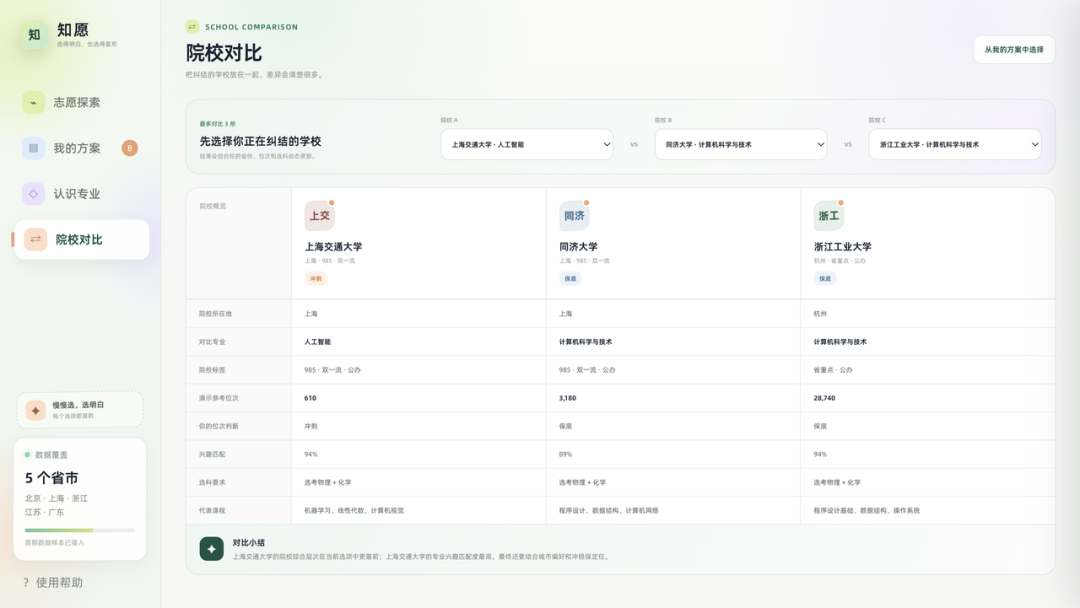This screenshot has width=1080, height=608.
Task: Click the 知 app logo icon
Action: coord(34,34)
